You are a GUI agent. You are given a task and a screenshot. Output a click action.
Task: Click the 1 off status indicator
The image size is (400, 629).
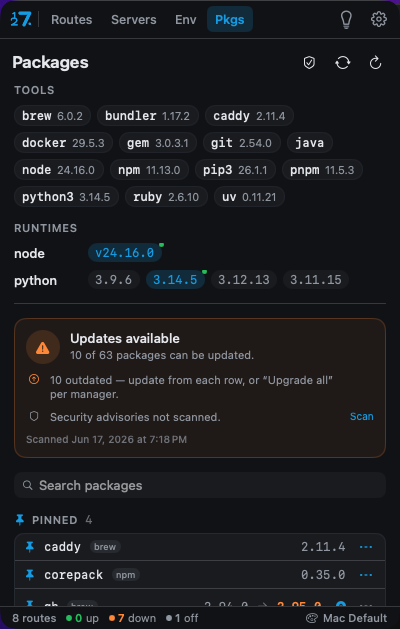click(182, 618)
